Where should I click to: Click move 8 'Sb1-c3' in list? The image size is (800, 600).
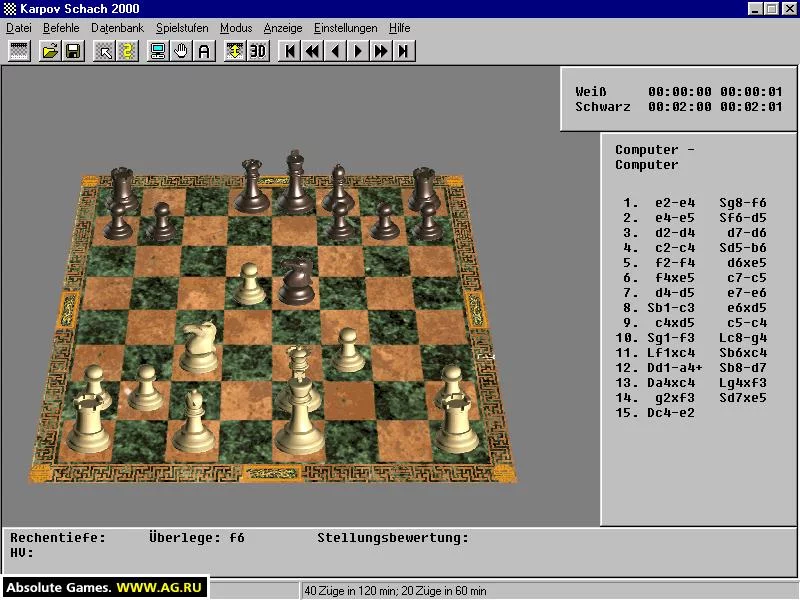click(x=671, y=308)
